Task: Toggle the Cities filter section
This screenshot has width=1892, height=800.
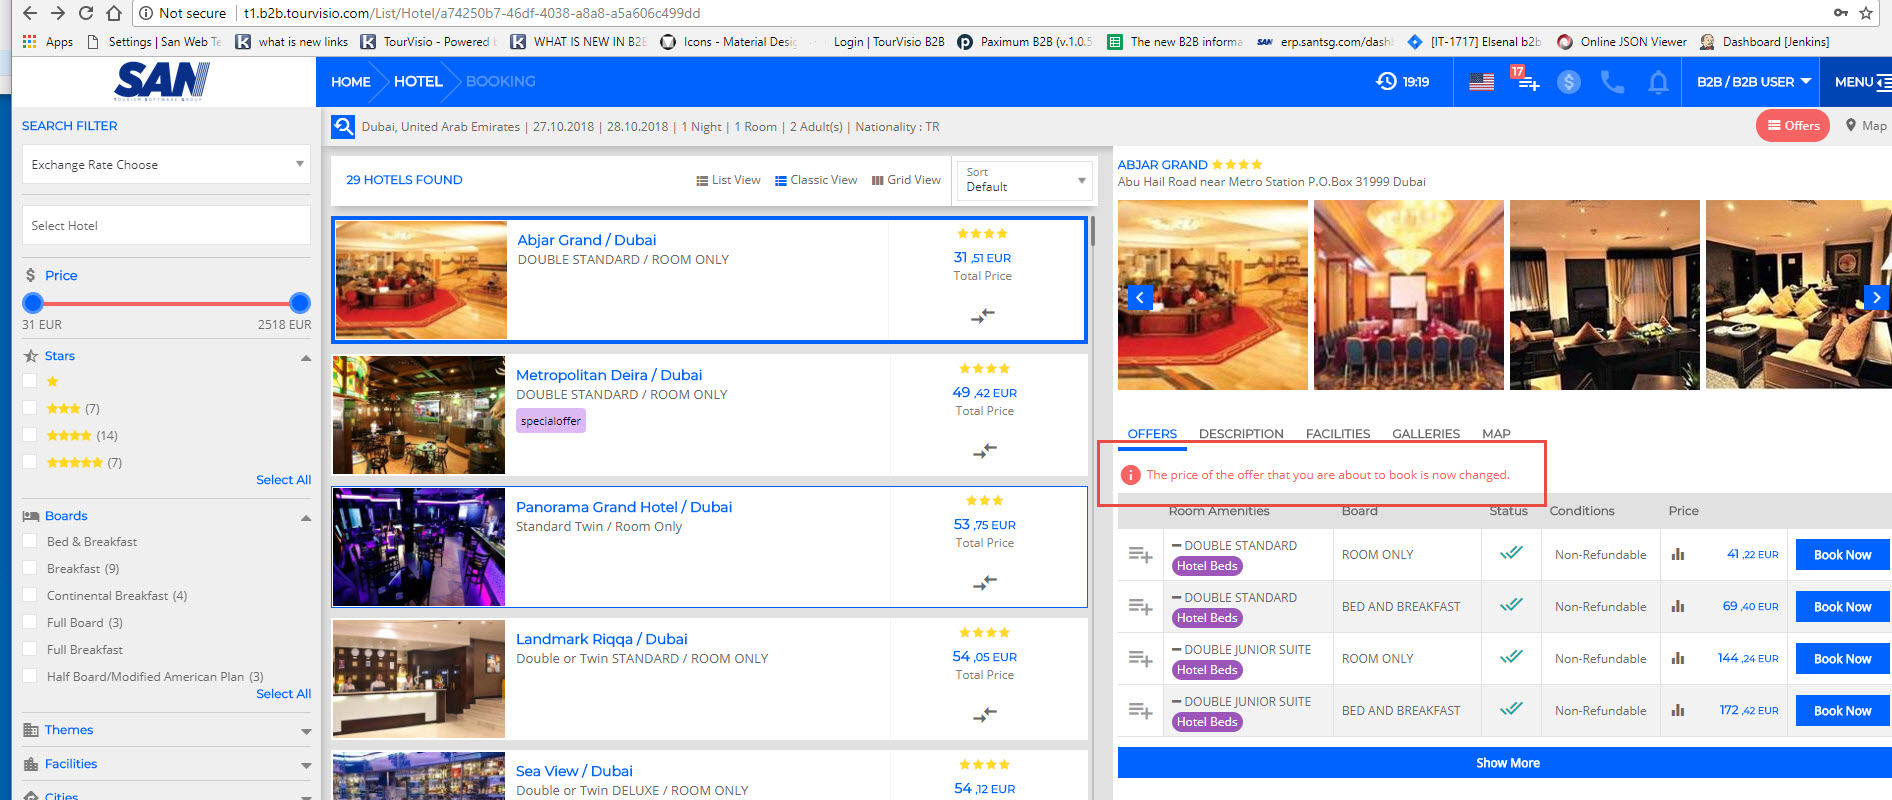Action: (306, 797)
